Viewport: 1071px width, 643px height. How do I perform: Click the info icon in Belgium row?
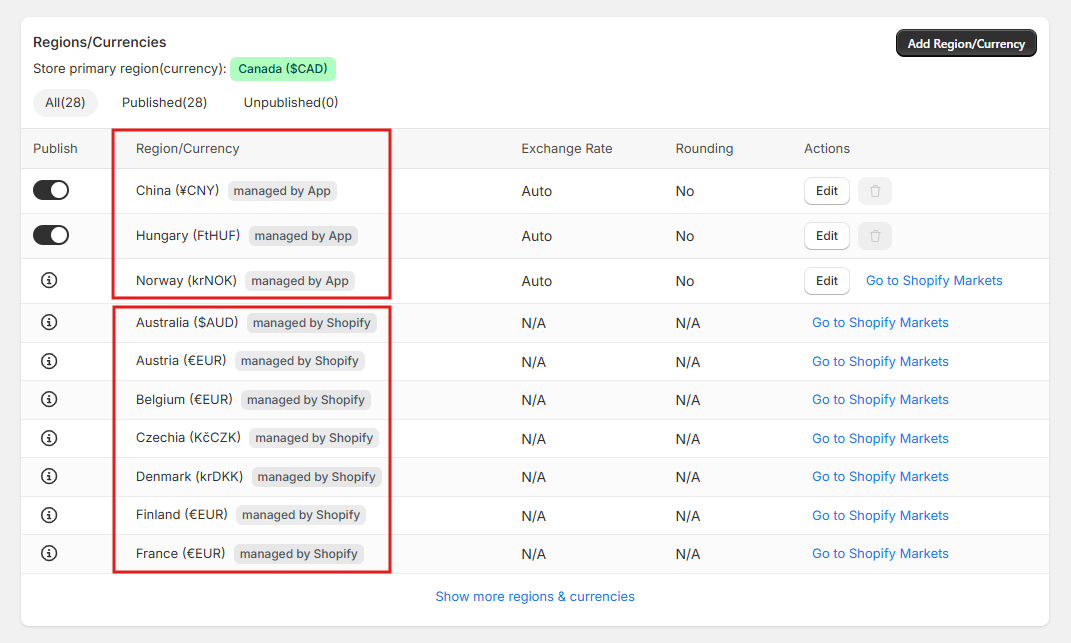49,399
